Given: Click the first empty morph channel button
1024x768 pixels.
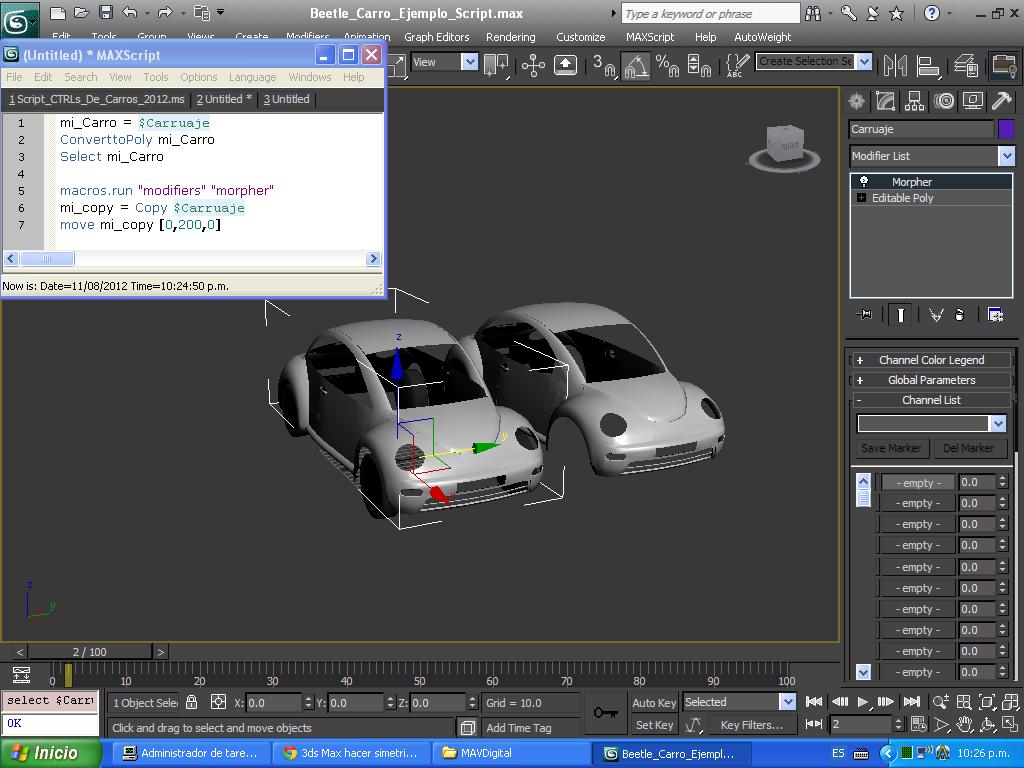Looking at the screenshot, I should pyautogui.click(x=917, y=483).
